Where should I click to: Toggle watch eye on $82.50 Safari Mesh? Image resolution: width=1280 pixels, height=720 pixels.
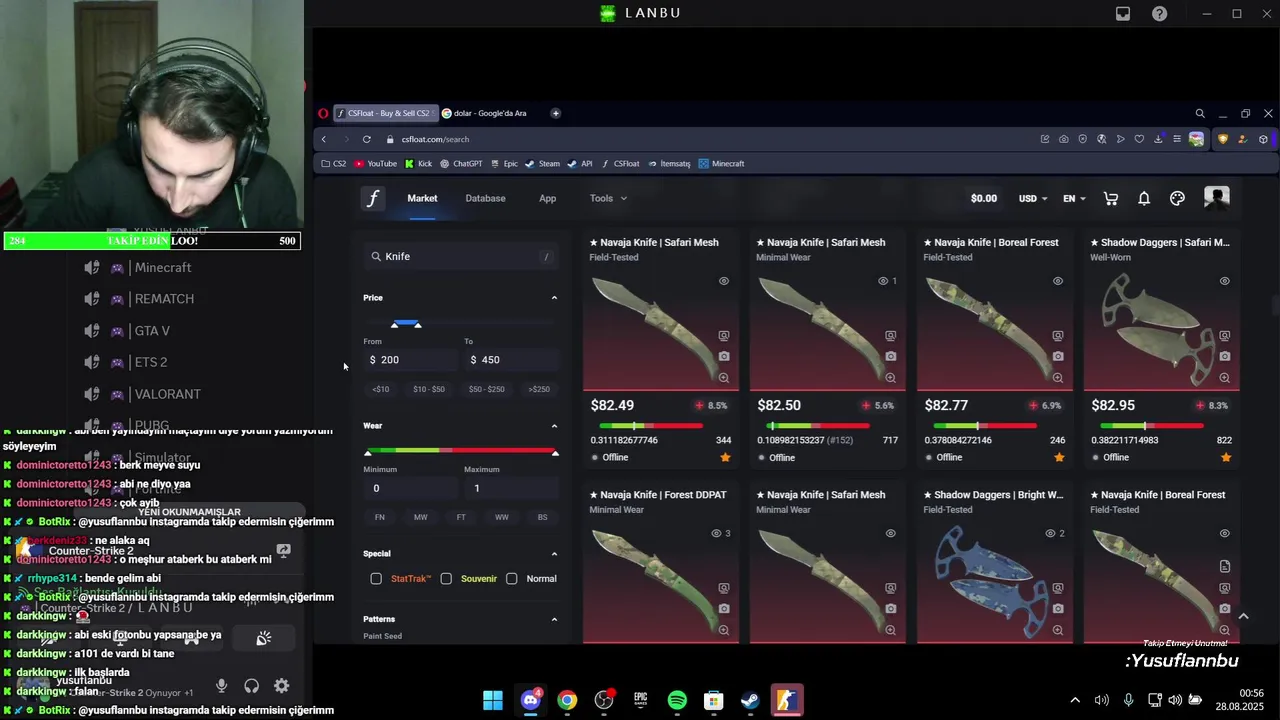(x=883, y=281)
